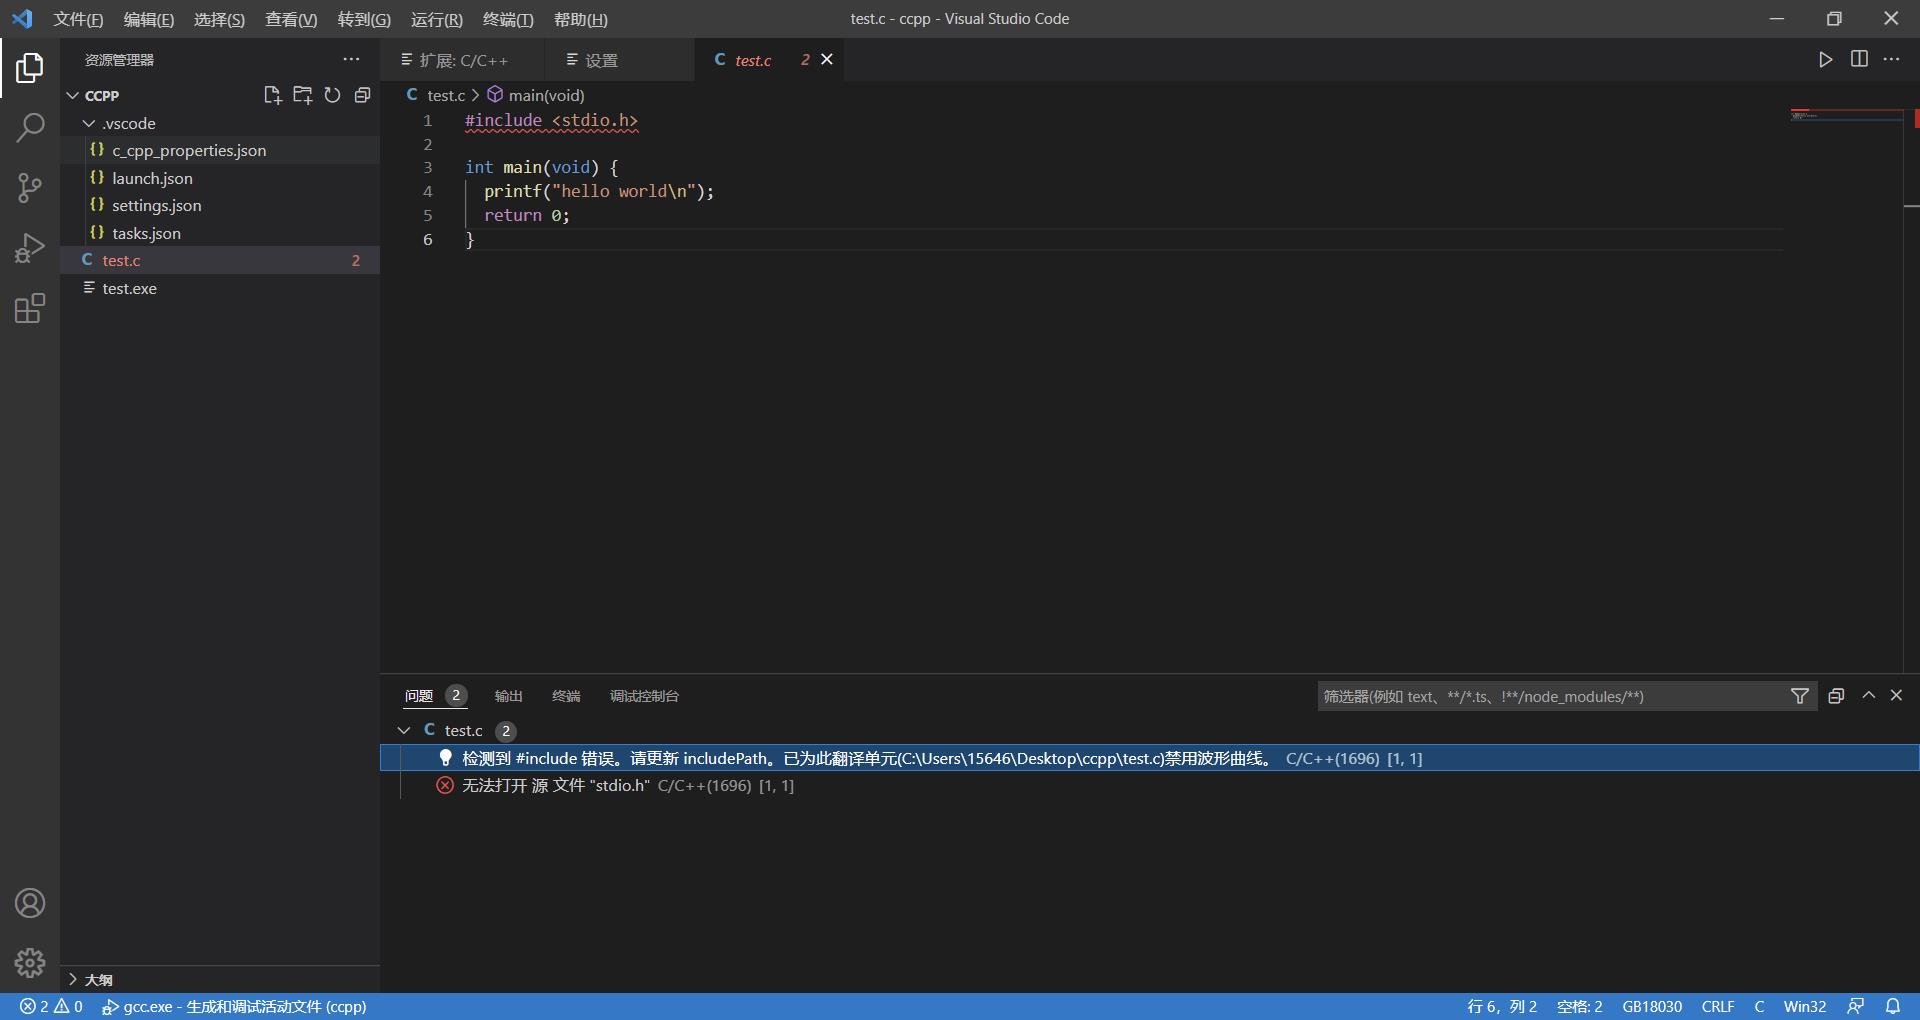Open the 查看(V) menu
The width and height of the screenshot is (1920, 1020).
click(290, 19)
